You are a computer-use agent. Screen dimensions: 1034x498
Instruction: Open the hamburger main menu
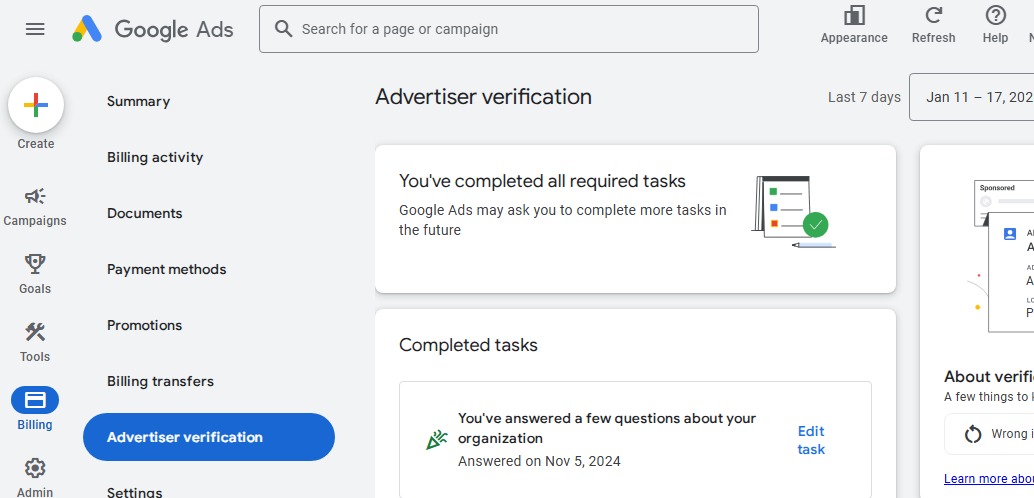(x=35, y=29)
